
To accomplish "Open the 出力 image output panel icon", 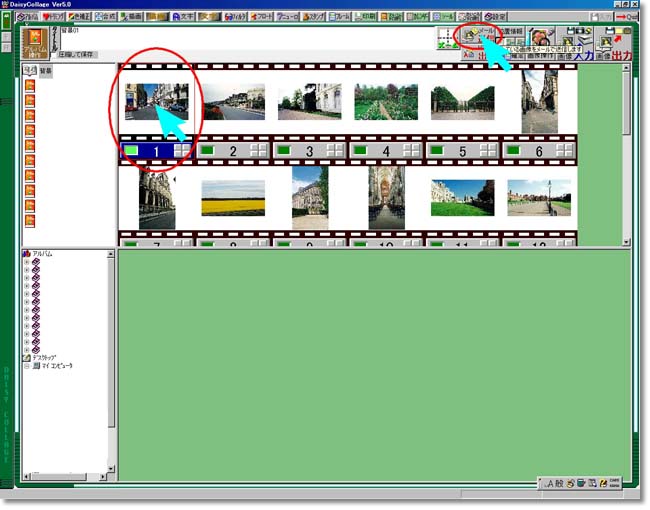I will pyautogui.click(x=613, y=43).
